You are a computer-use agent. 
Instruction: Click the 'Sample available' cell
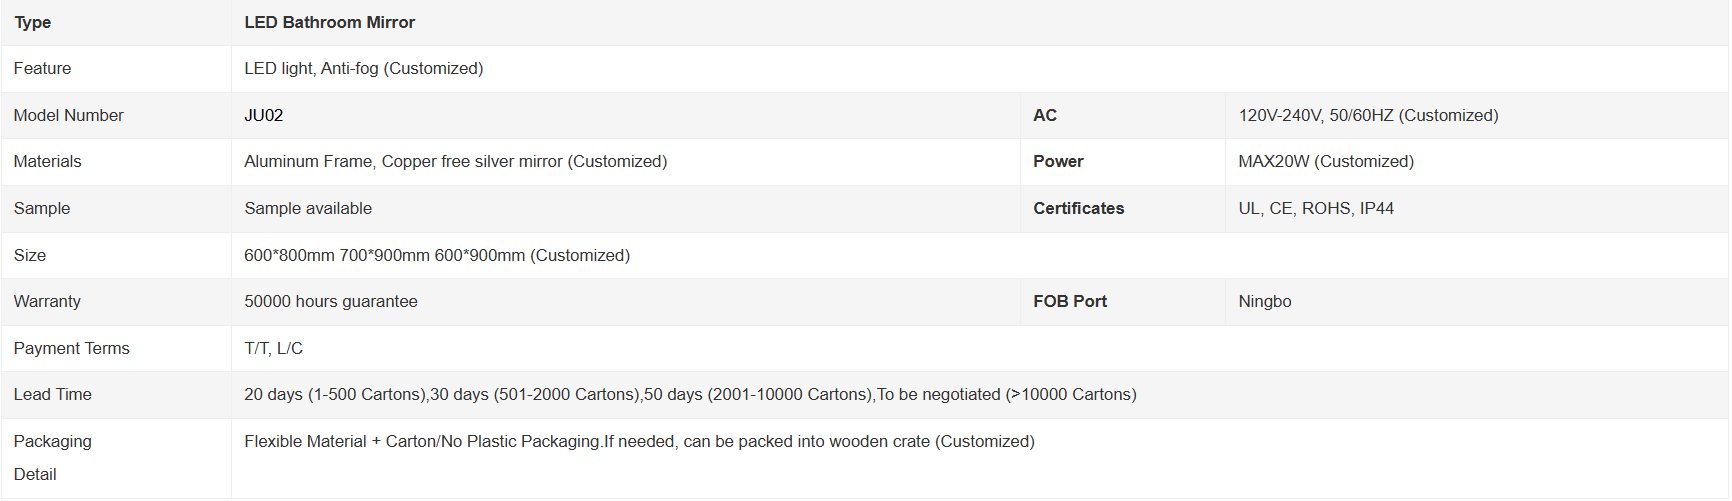tap(626, 208)
